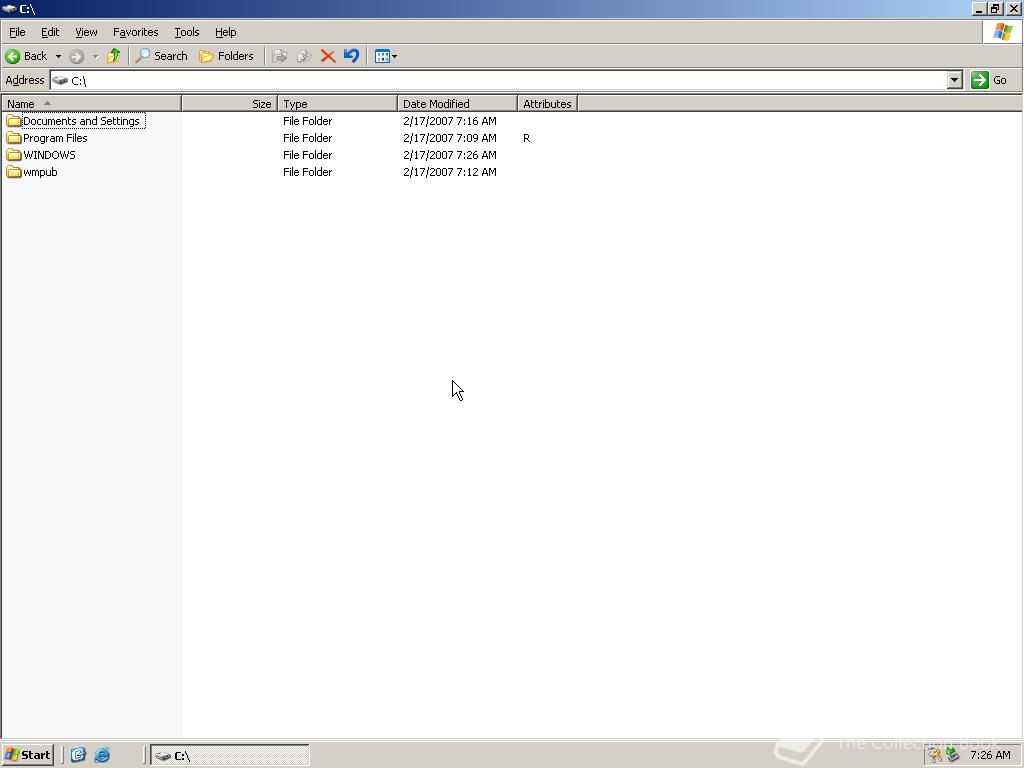Click the Copy To toolbar icon

click(304, 56)
